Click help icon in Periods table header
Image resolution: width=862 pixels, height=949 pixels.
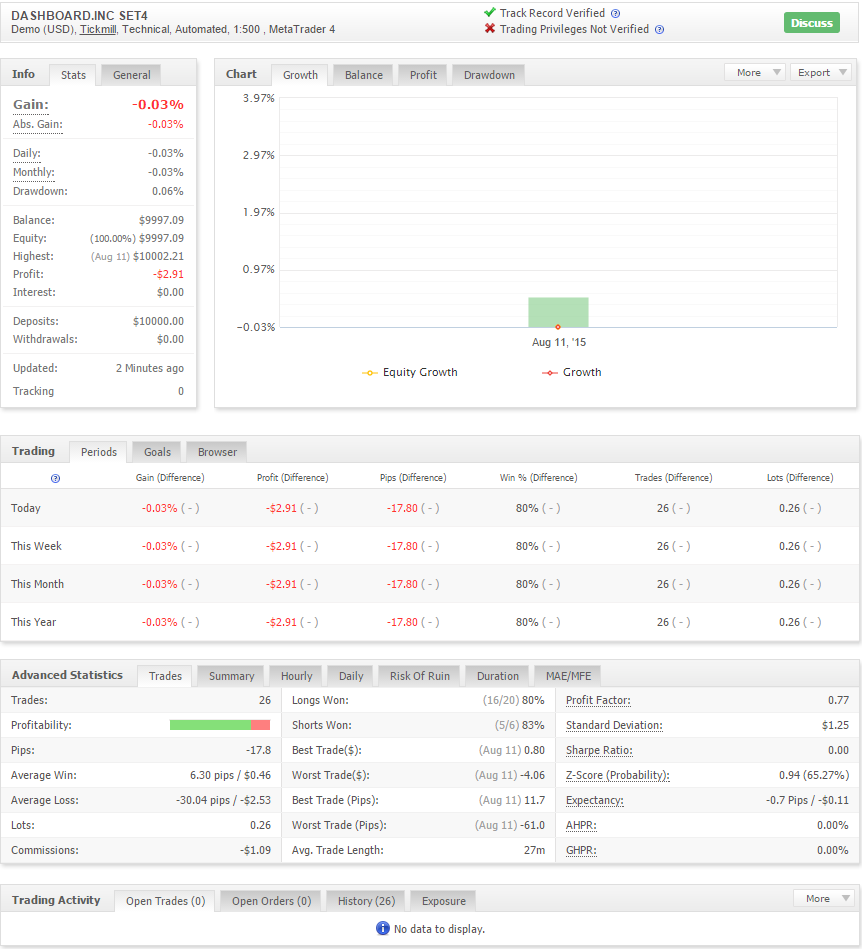point(55,478)
